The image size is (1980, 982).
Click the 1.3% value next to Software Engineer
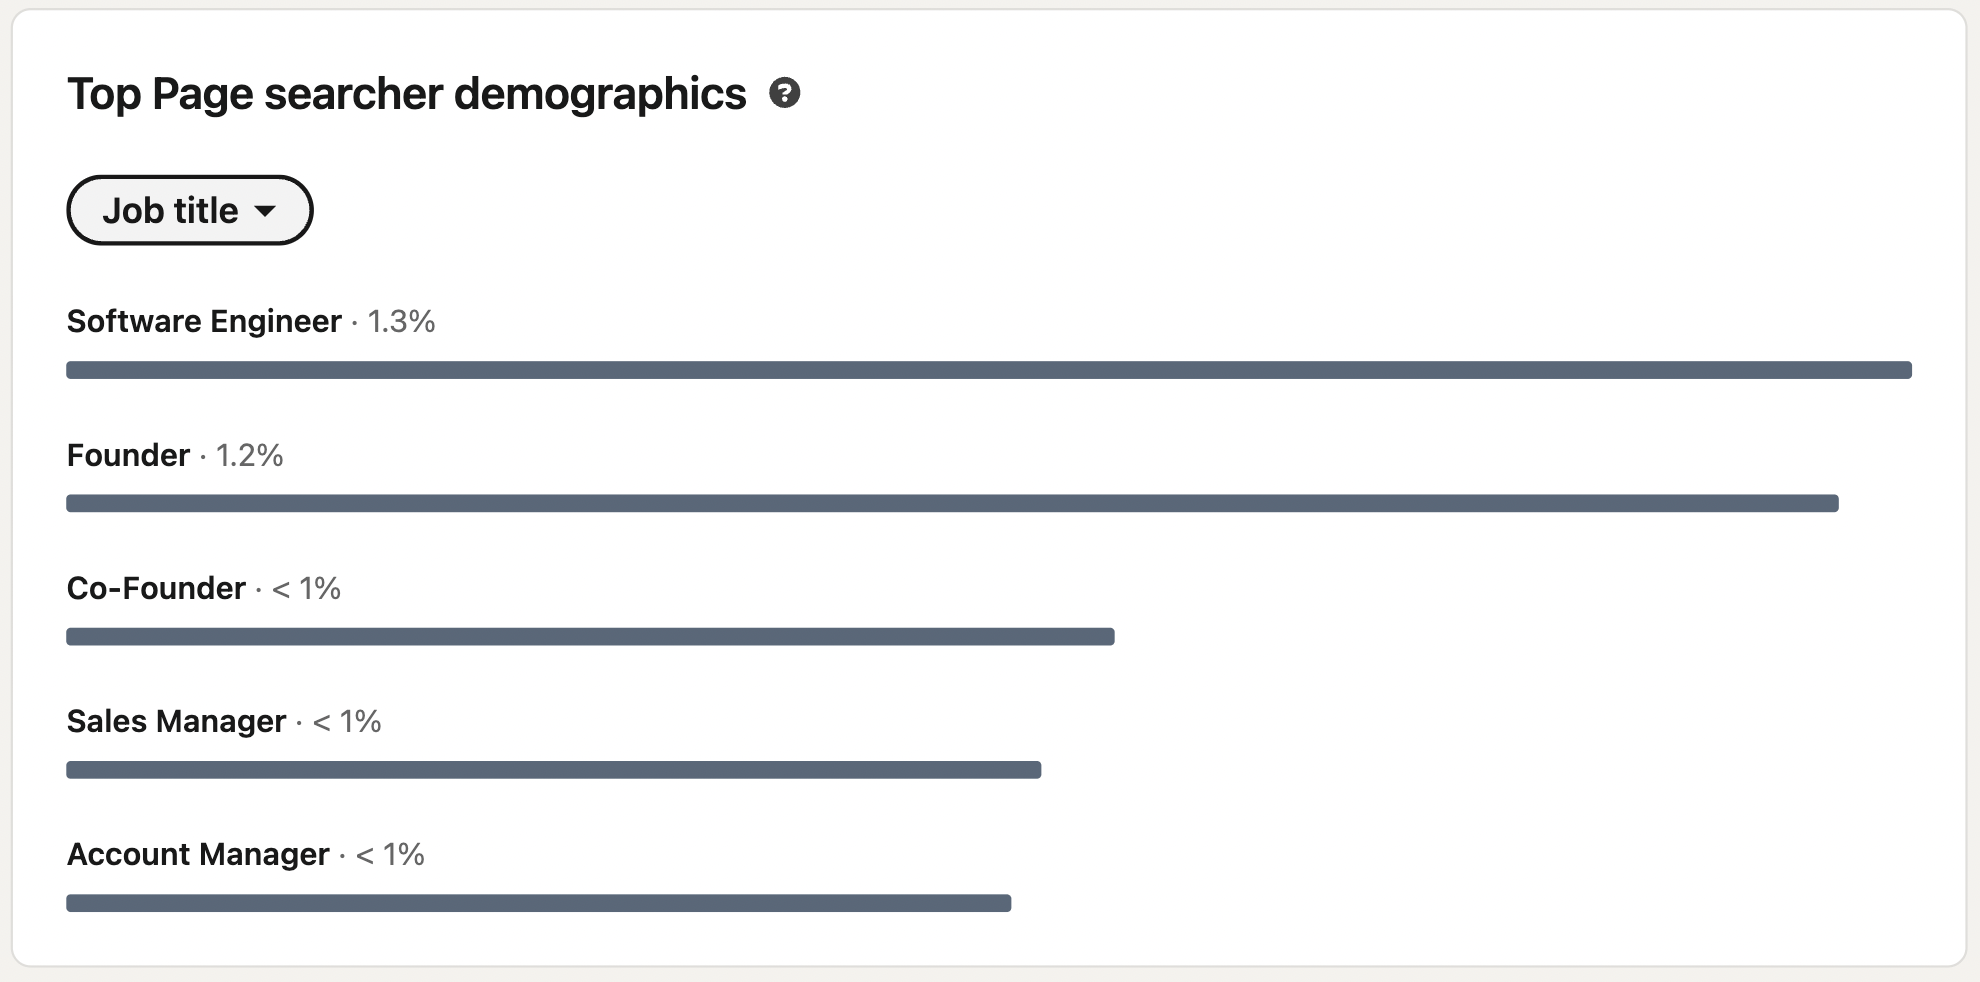[x=401, y=321]
